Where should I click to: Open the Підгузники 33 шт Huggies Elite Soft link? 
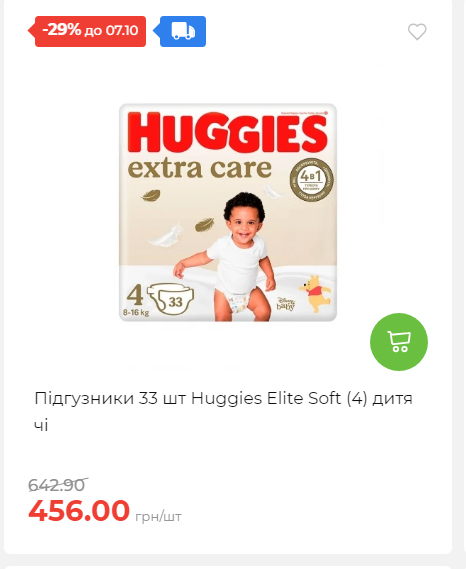coord(224,412)
